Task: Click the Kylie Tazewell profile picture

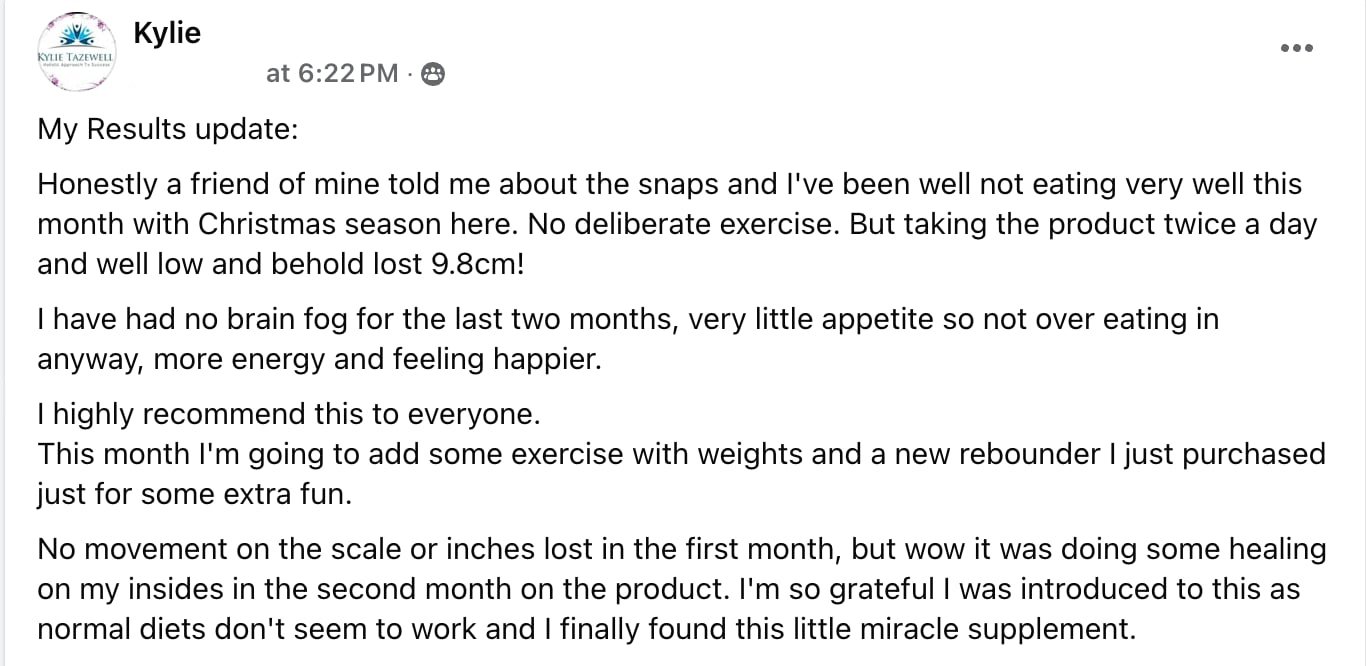Action: point(76,53)
